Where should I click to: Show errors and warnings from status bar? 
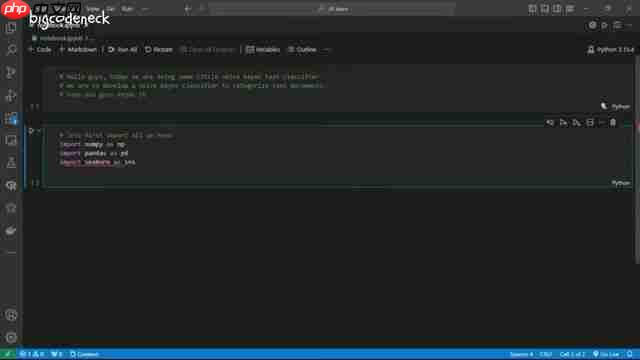click(x=33, y=354)
